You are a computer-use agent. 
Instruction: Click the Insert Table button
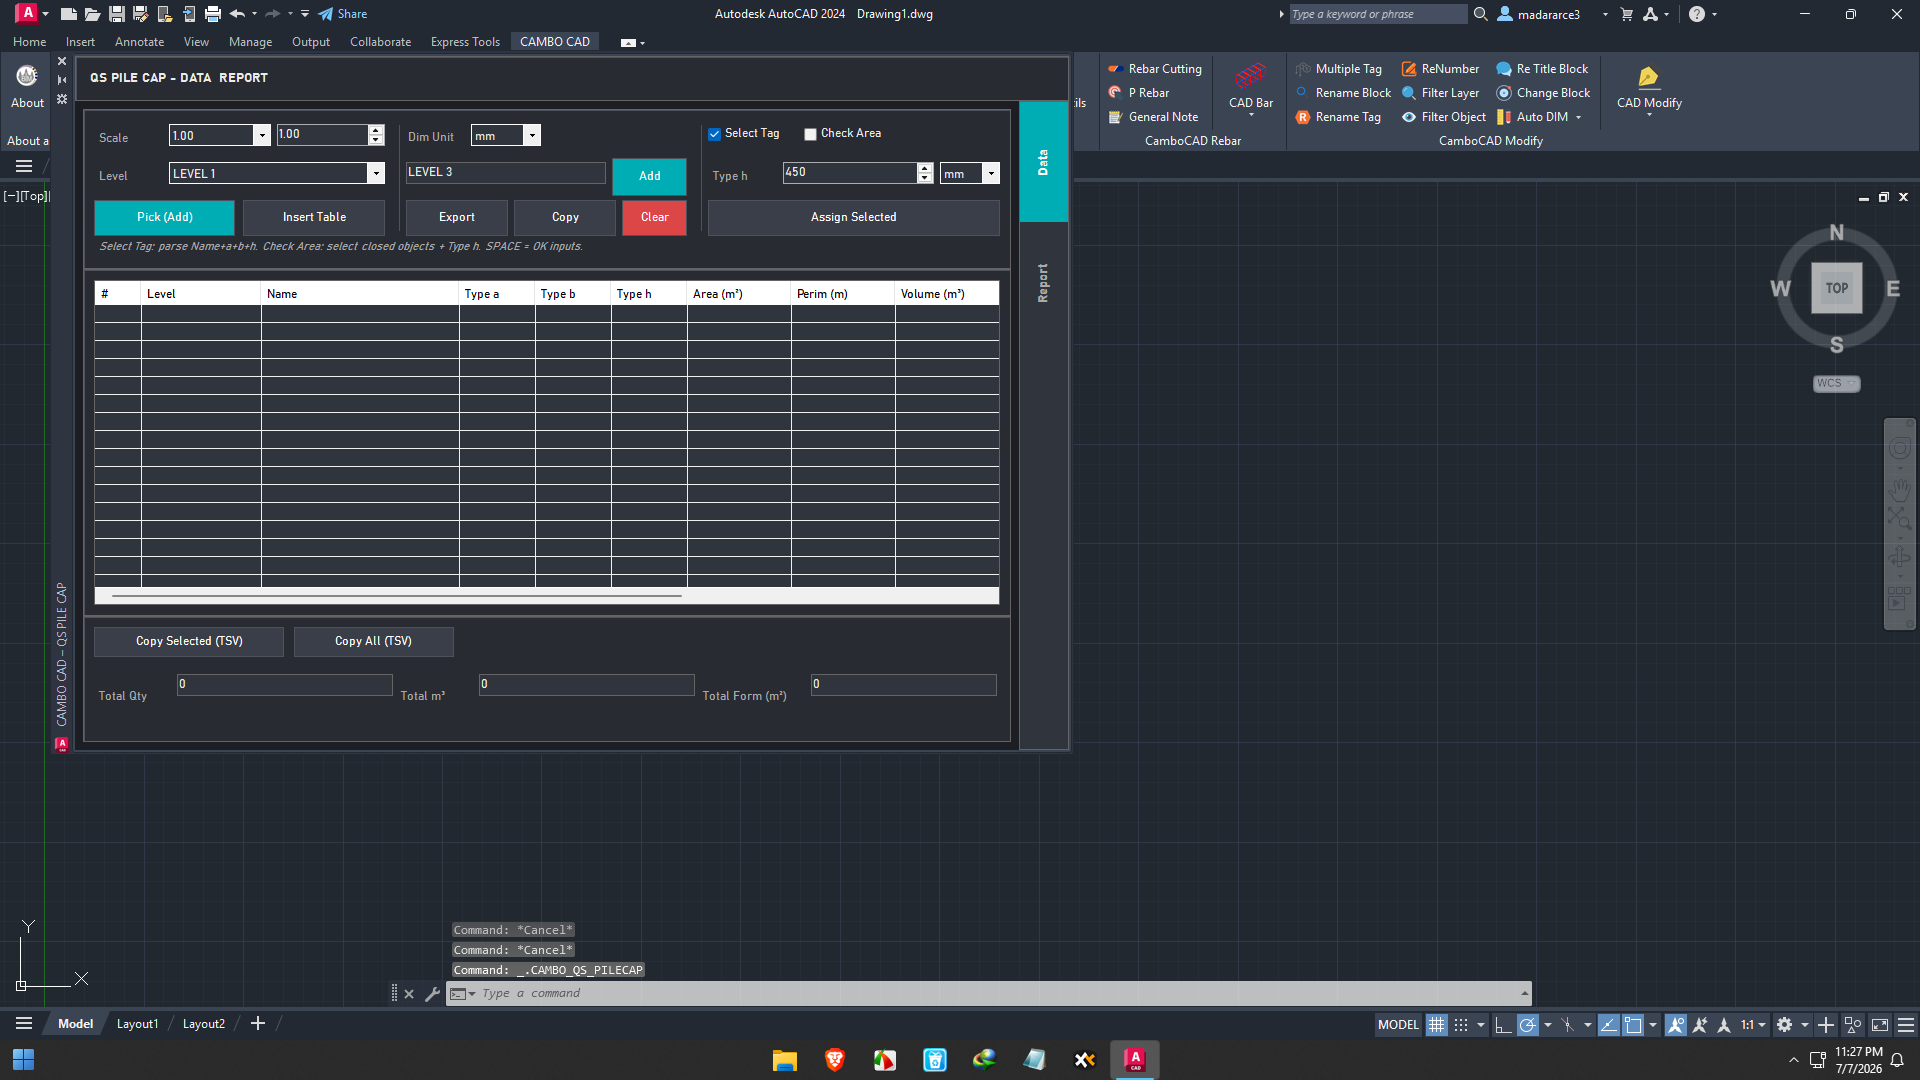[314, 217]
